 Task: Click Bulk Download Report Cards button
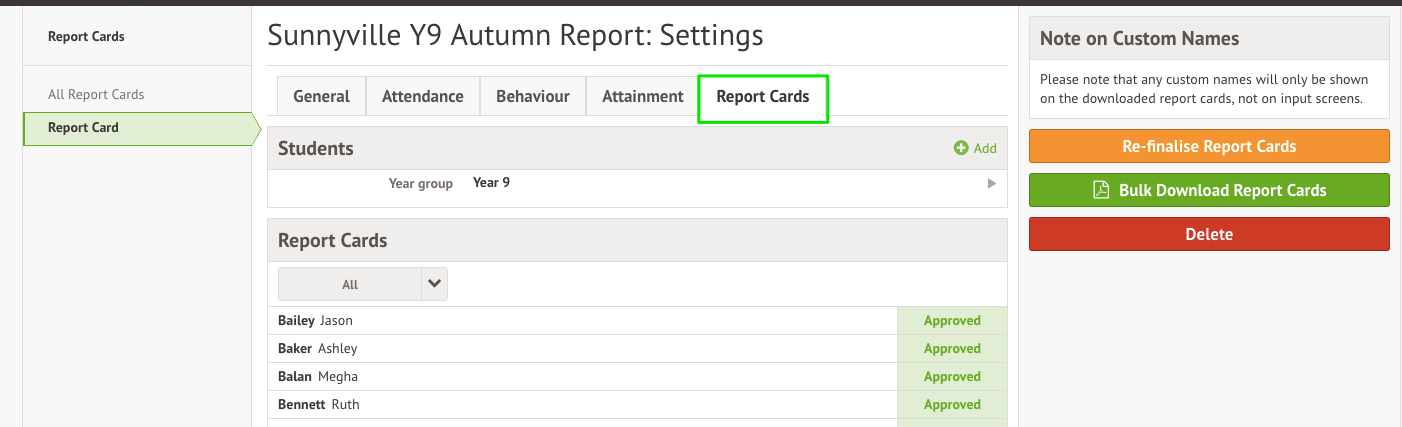pos(1209,190)
